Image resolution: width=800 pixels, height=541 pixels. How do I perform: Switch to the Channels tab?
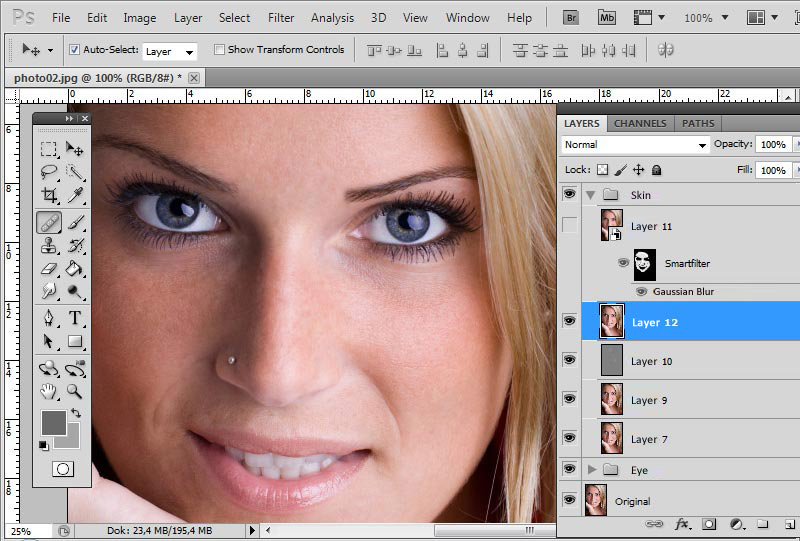pos(640,124)
